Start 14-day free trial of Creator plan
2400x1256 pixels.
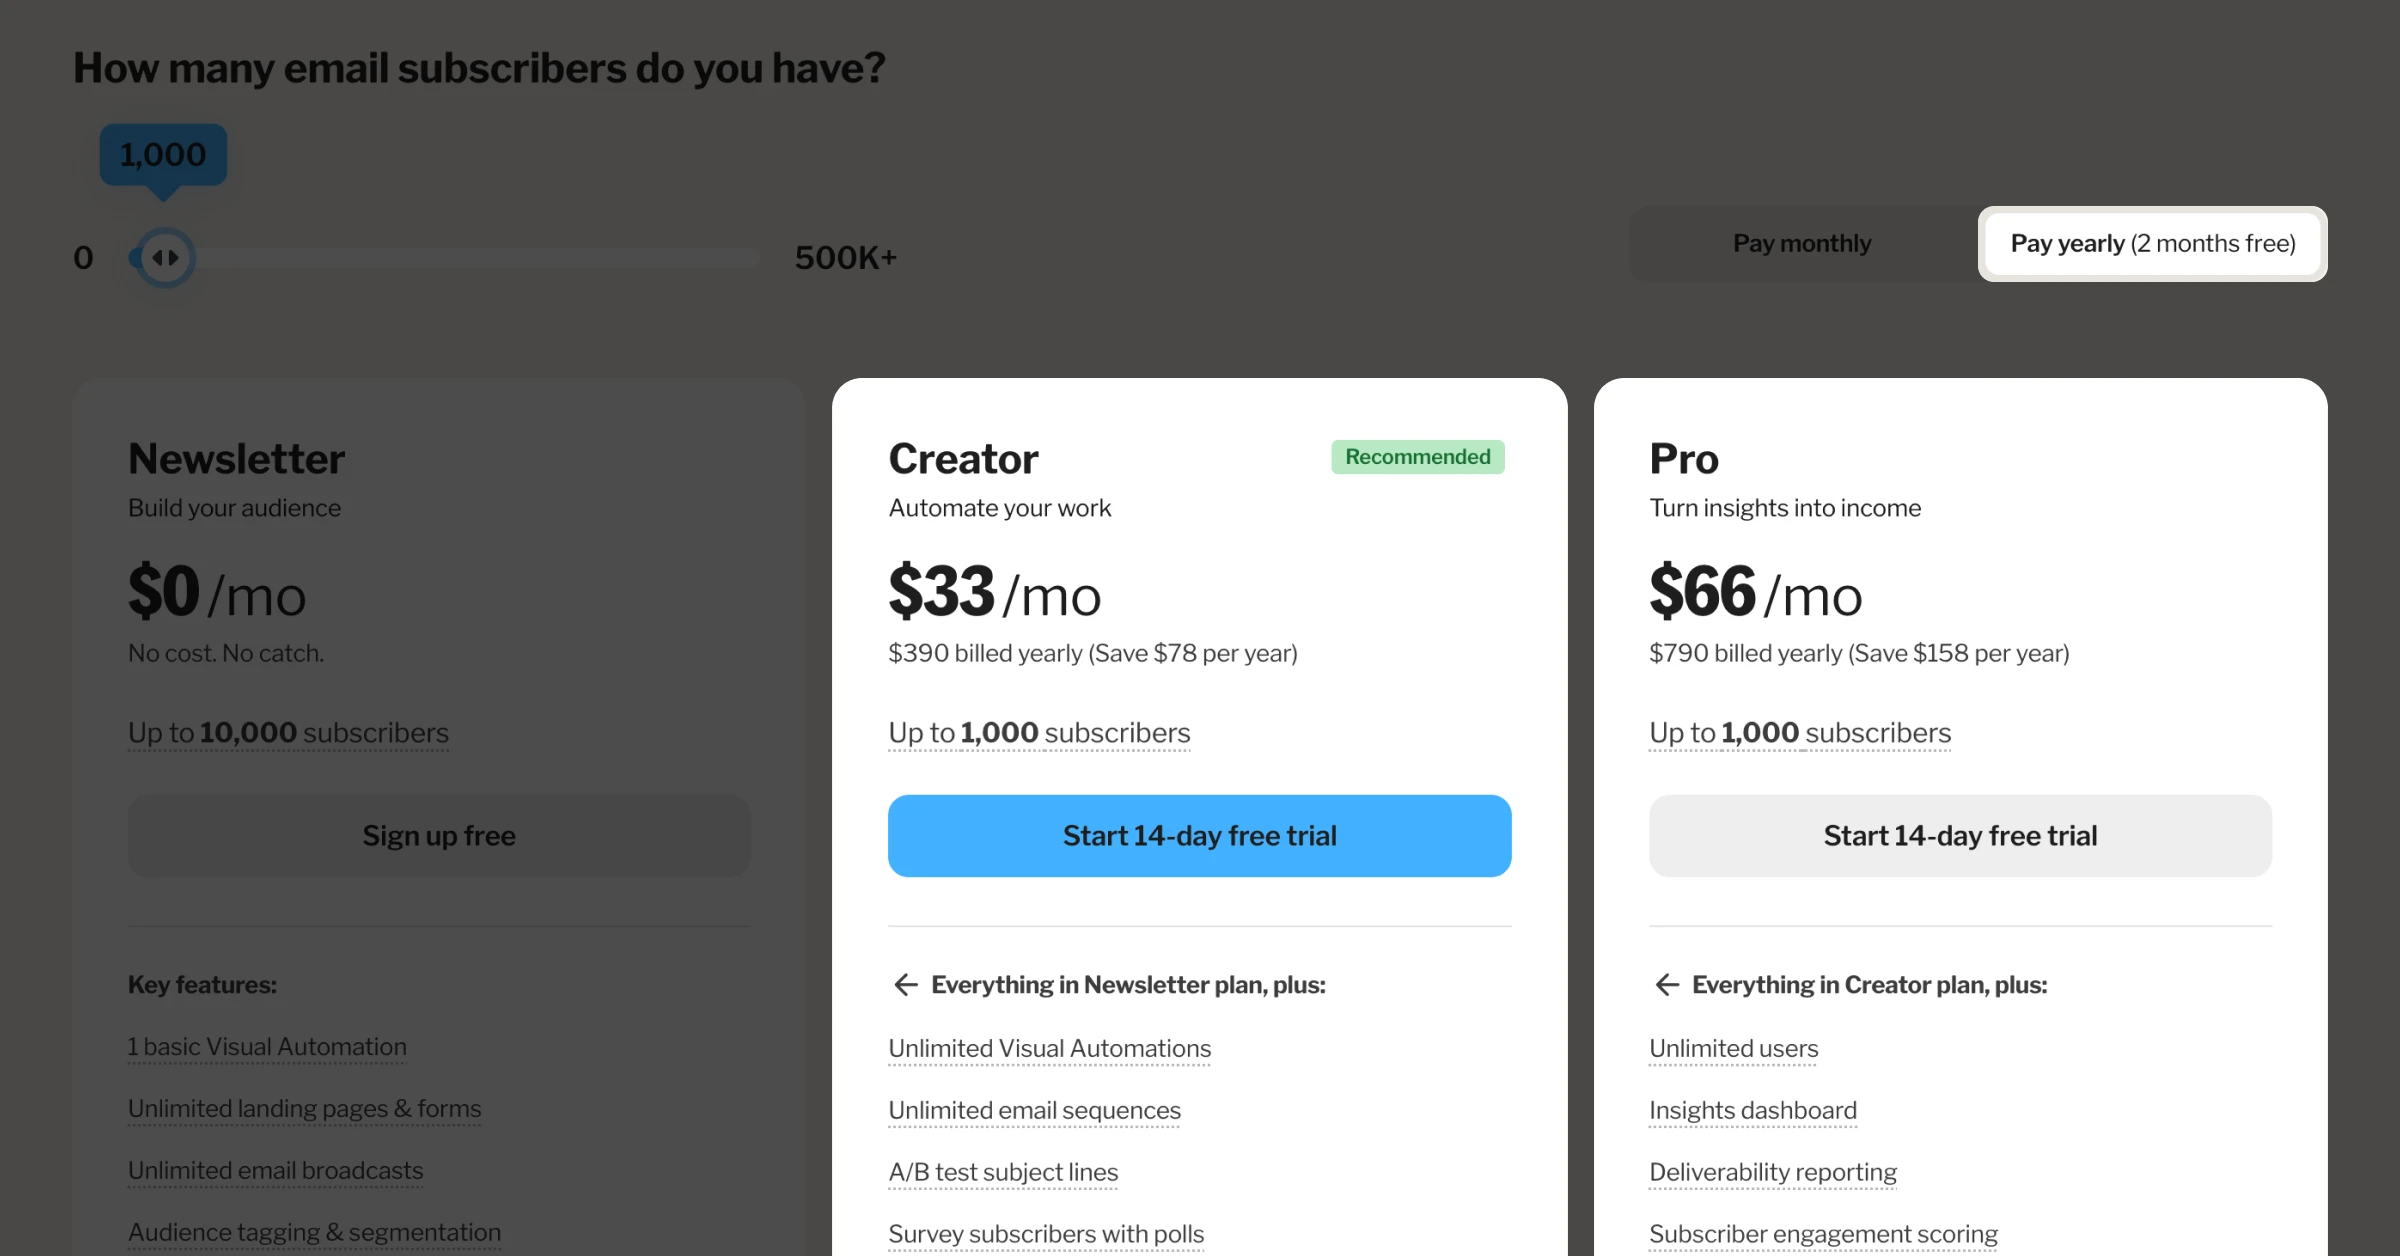[x=1199, y=835]
